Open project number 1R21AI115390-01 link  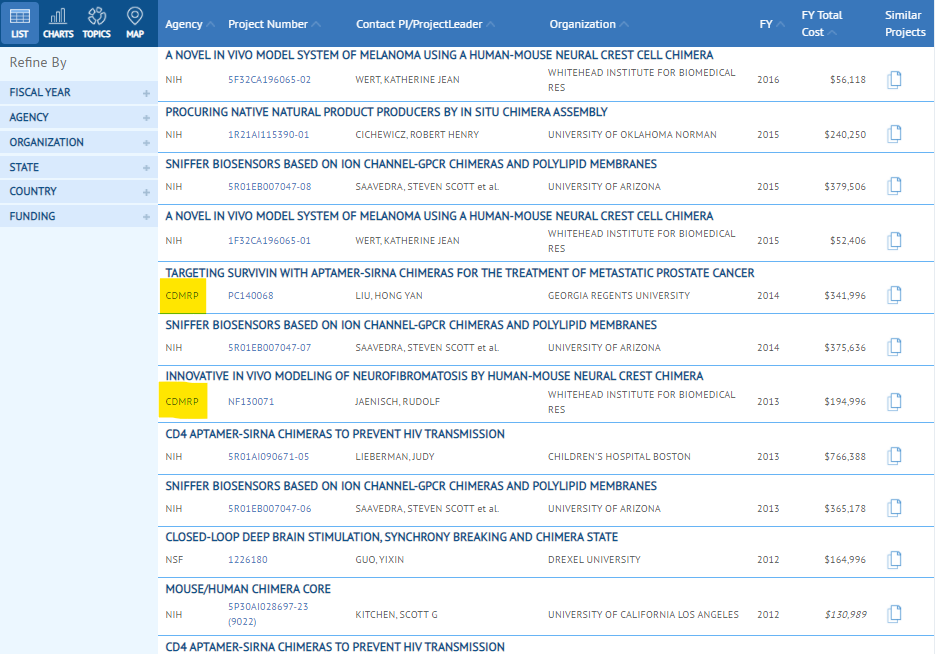(268, 135)
